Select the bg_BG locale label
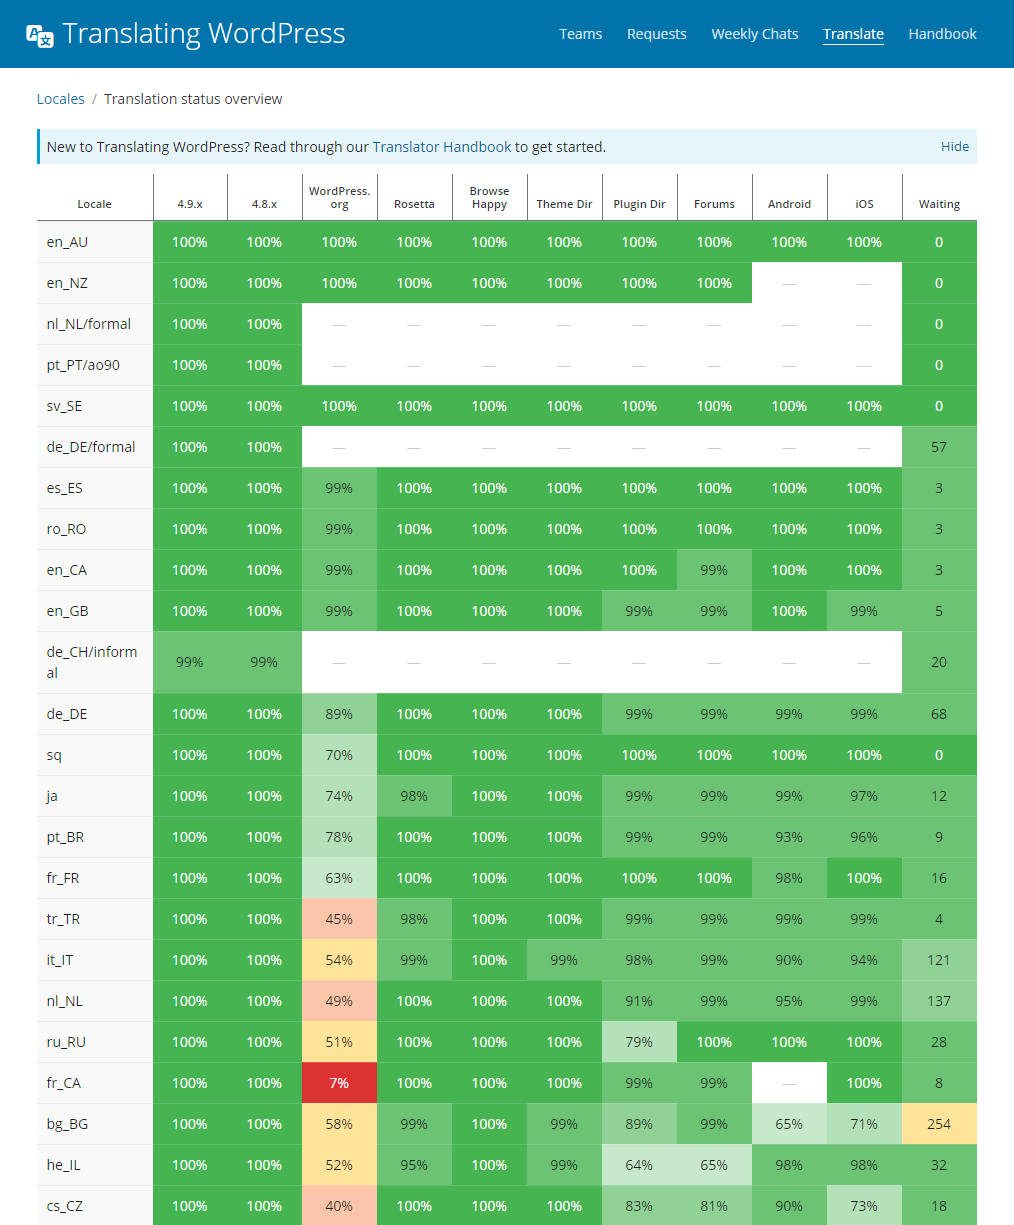This screenshot has width=1014, height=1225. [67, 1124]
